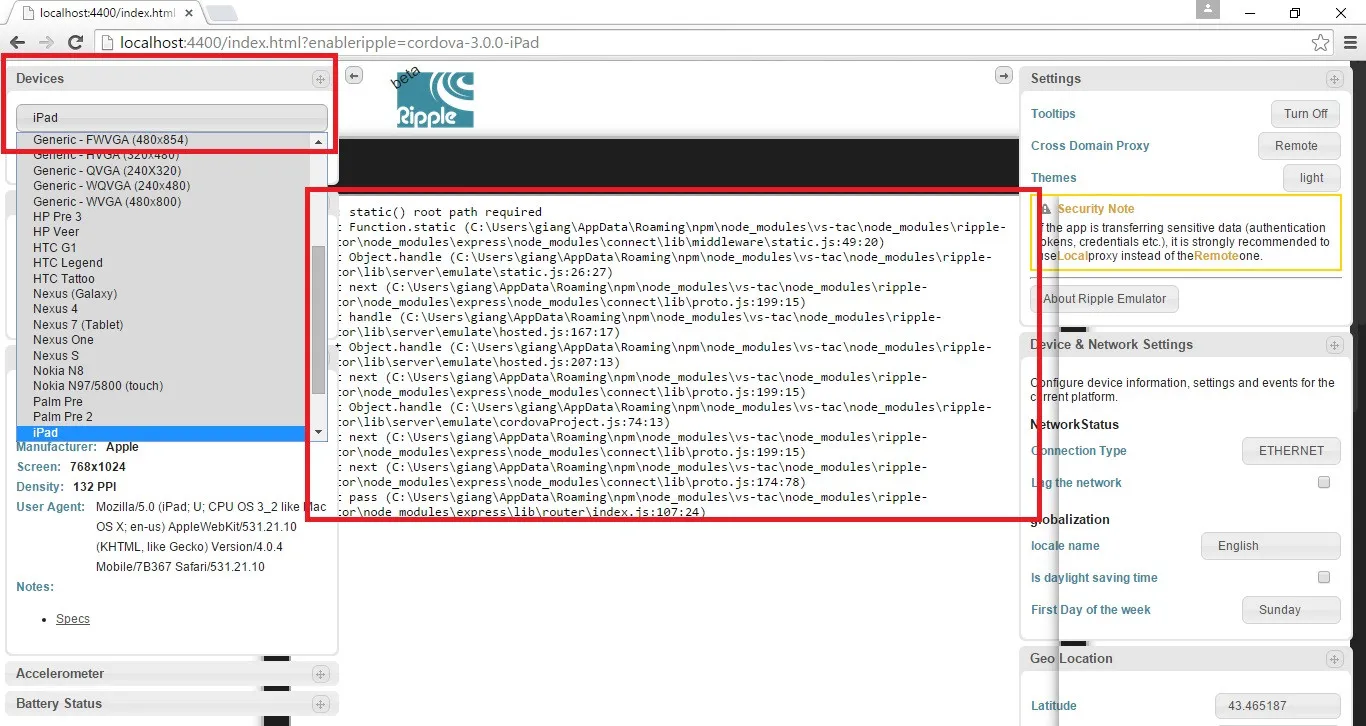
Task: Click Device & Network Settings move handle icon
Action: pyautogui.click(x=1334, y=345)
